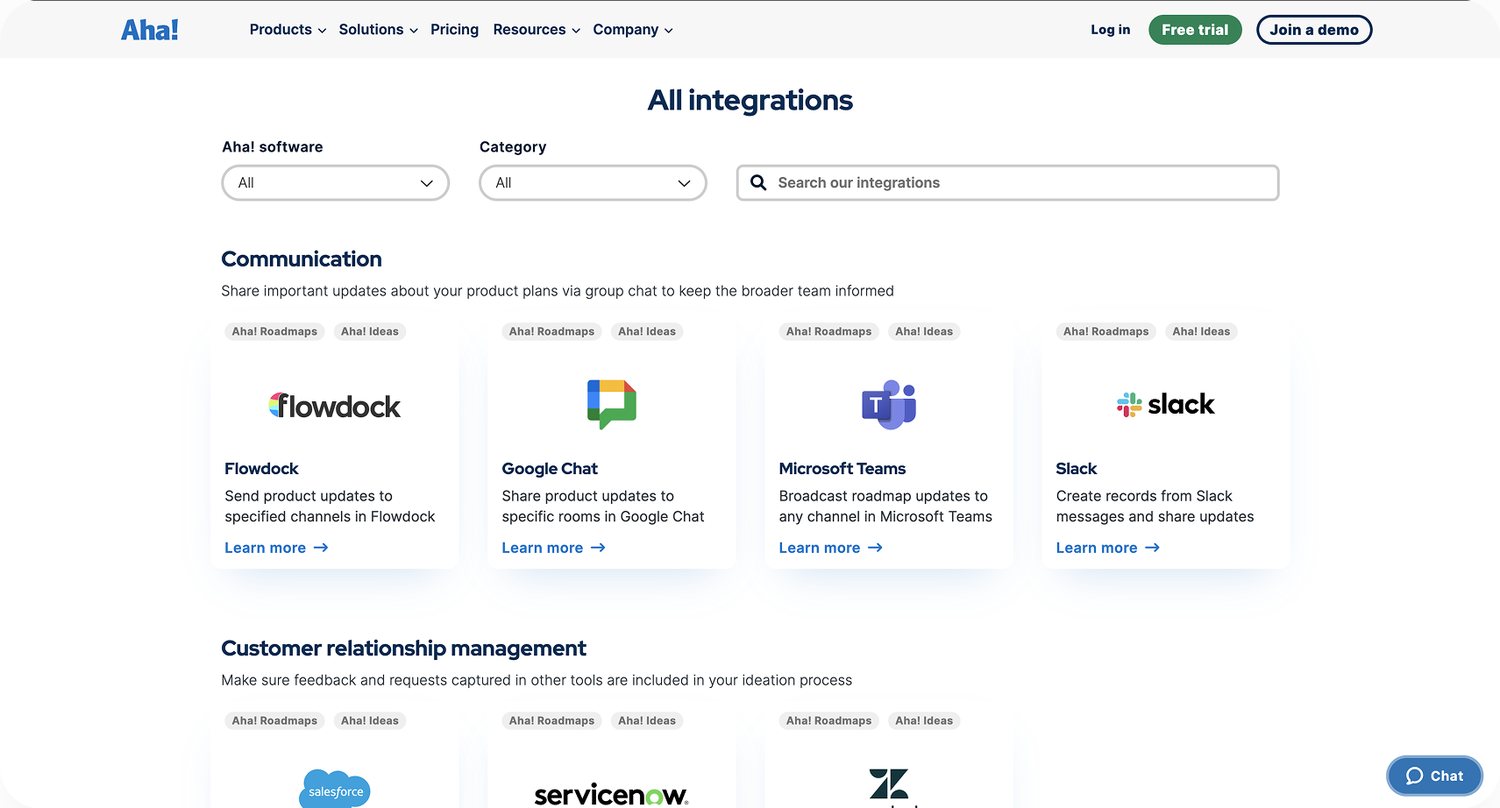Expand the Solutions menu
The height and width of the screenshot is (808, 1500).
click(378, 30)
